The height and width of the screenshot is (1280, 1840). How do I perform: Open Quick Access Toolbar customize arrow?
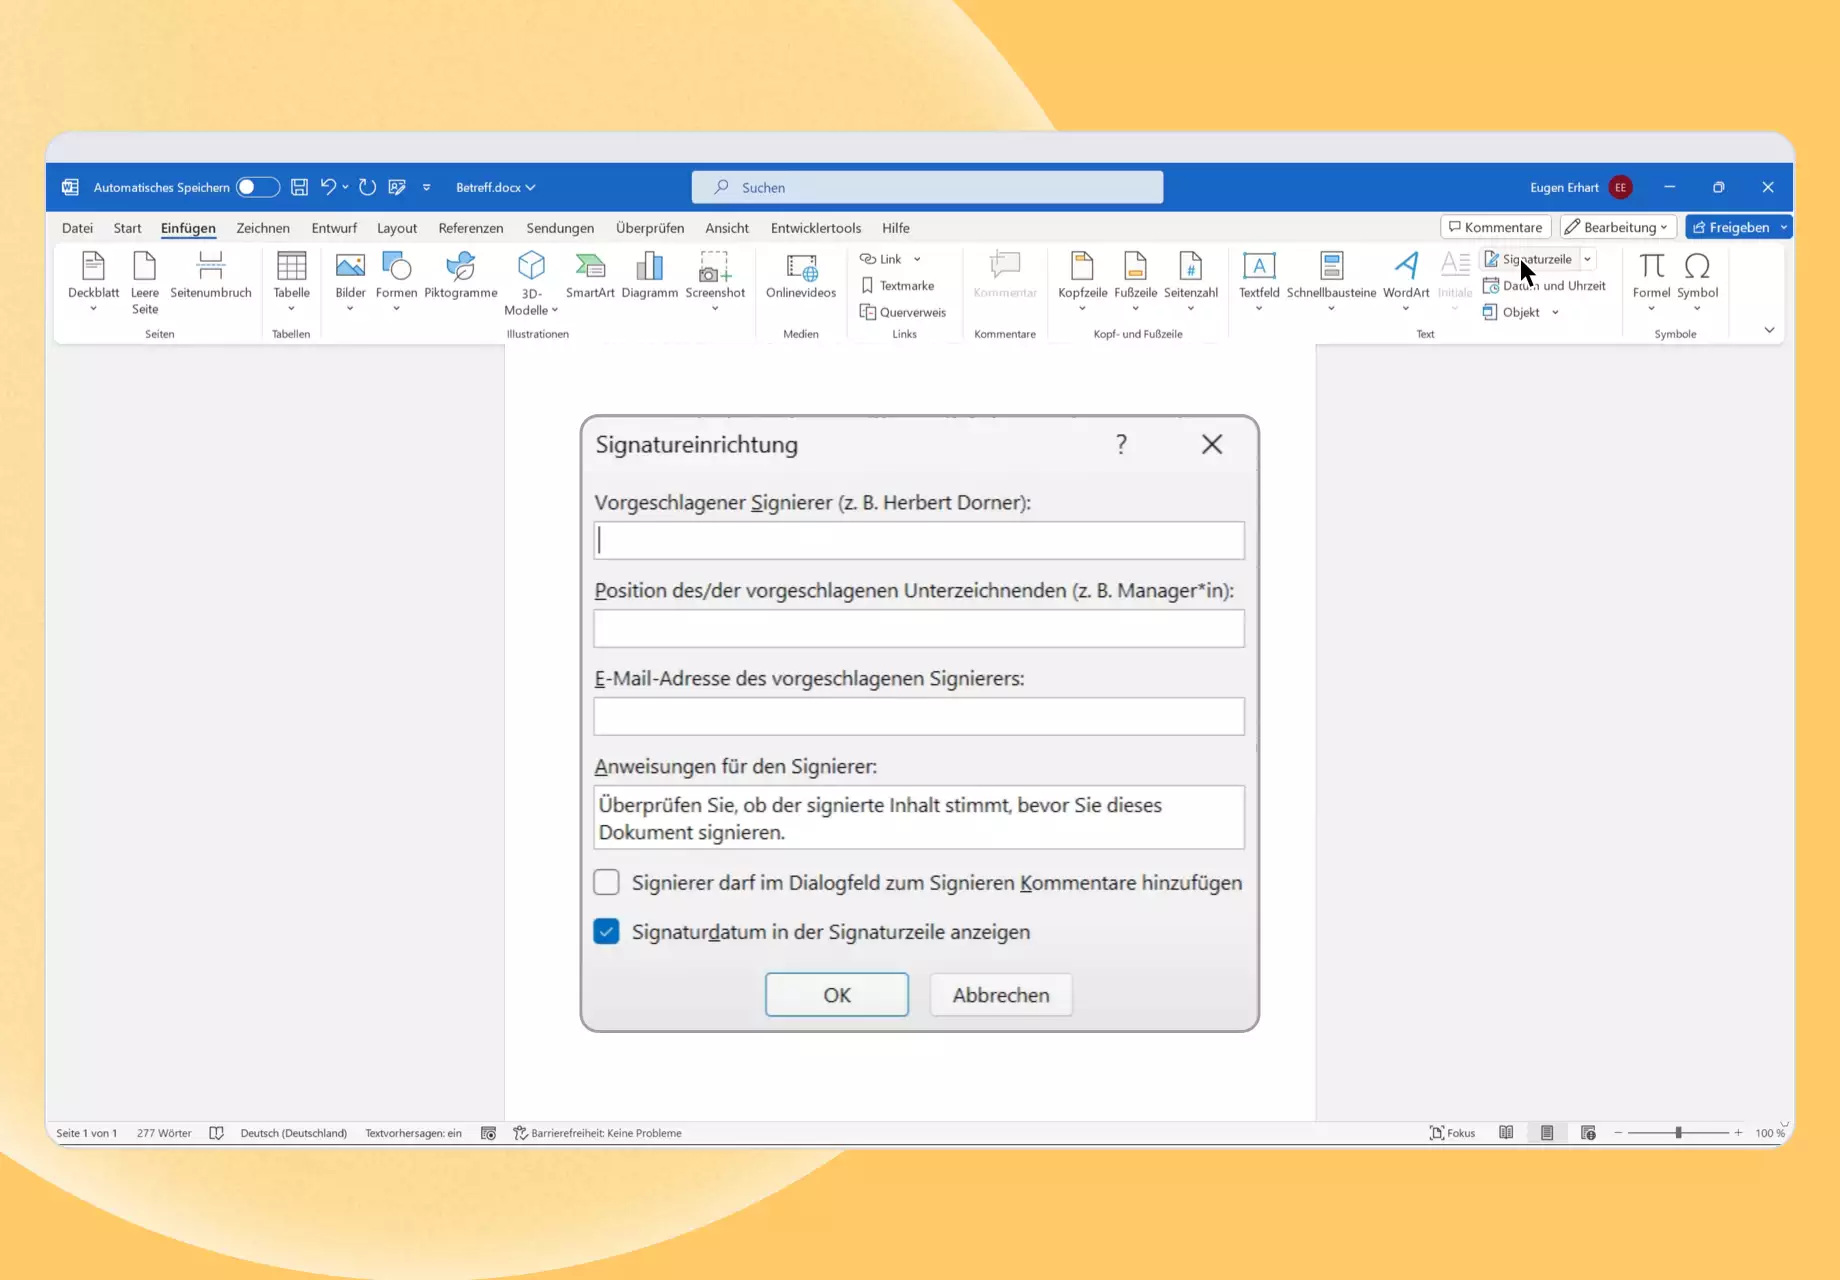click(427, 187)
